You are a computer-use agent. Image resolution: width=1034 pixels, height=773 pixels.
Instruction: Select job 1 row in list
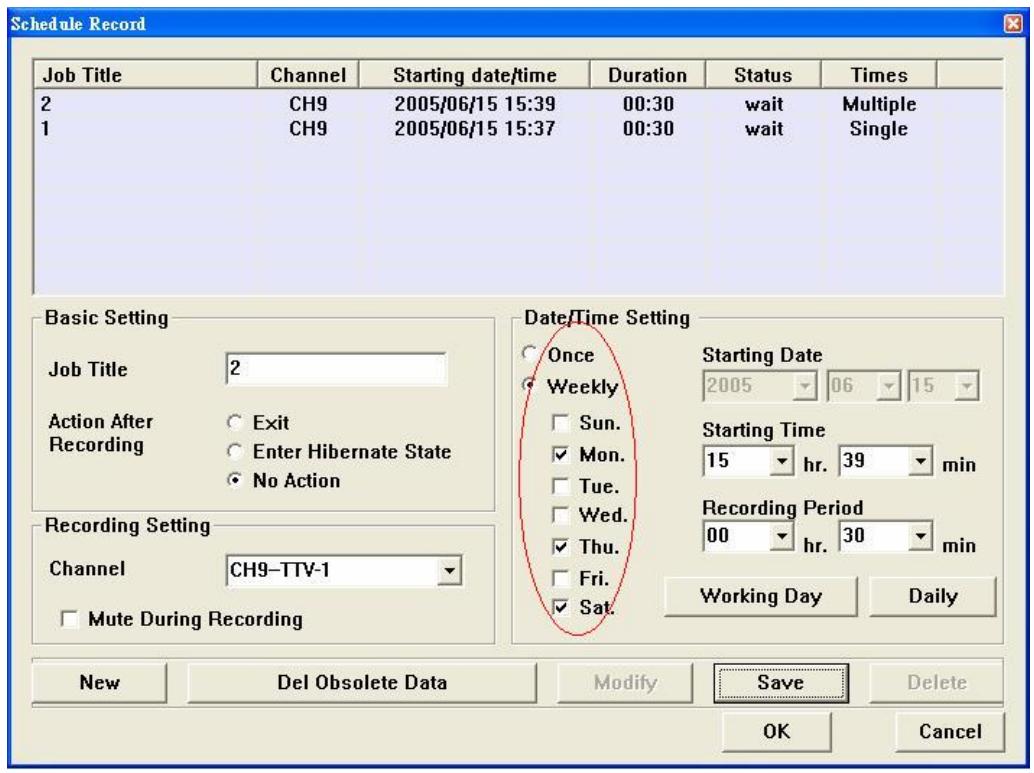pyautogui.click(x=518, y=129)
